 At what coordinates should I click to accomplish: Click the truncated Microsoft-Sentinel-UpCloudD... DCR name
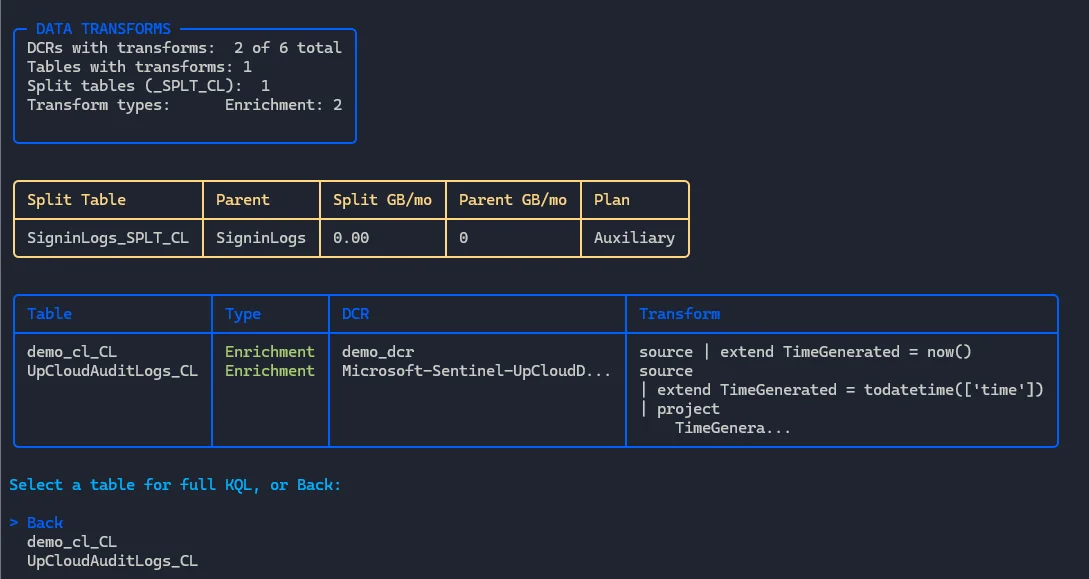pyautogui.click(x=476, y=371)
